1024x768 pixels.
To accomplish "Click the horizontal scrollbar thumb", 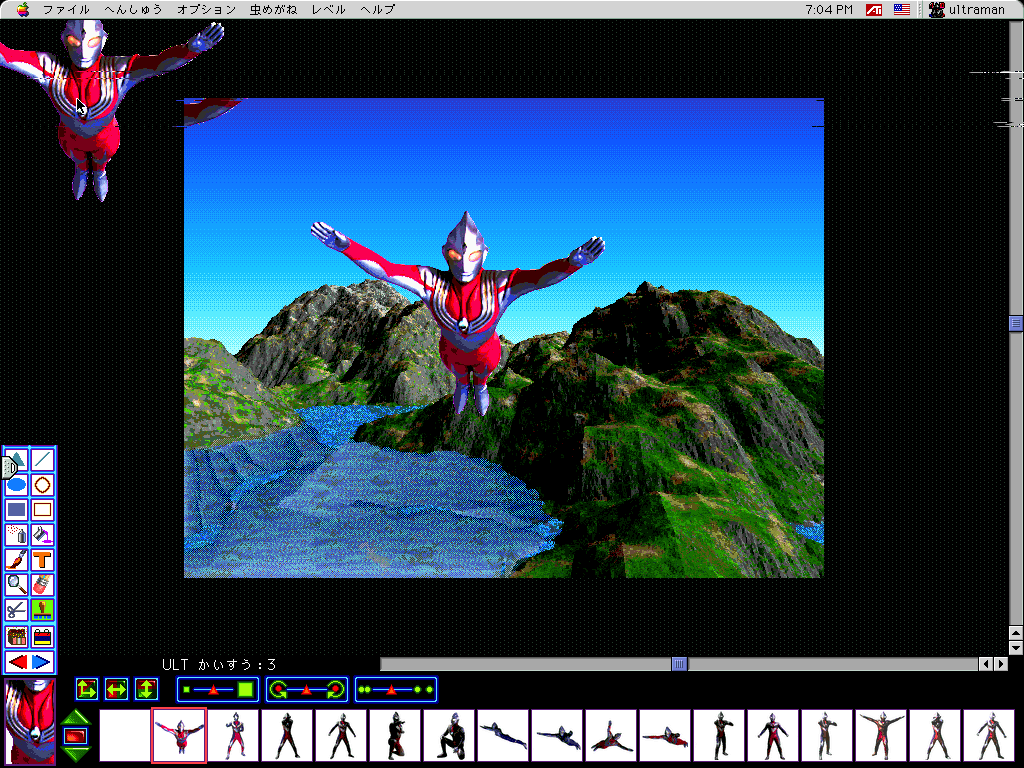I will pyautogui.click(x=679, y=664).
